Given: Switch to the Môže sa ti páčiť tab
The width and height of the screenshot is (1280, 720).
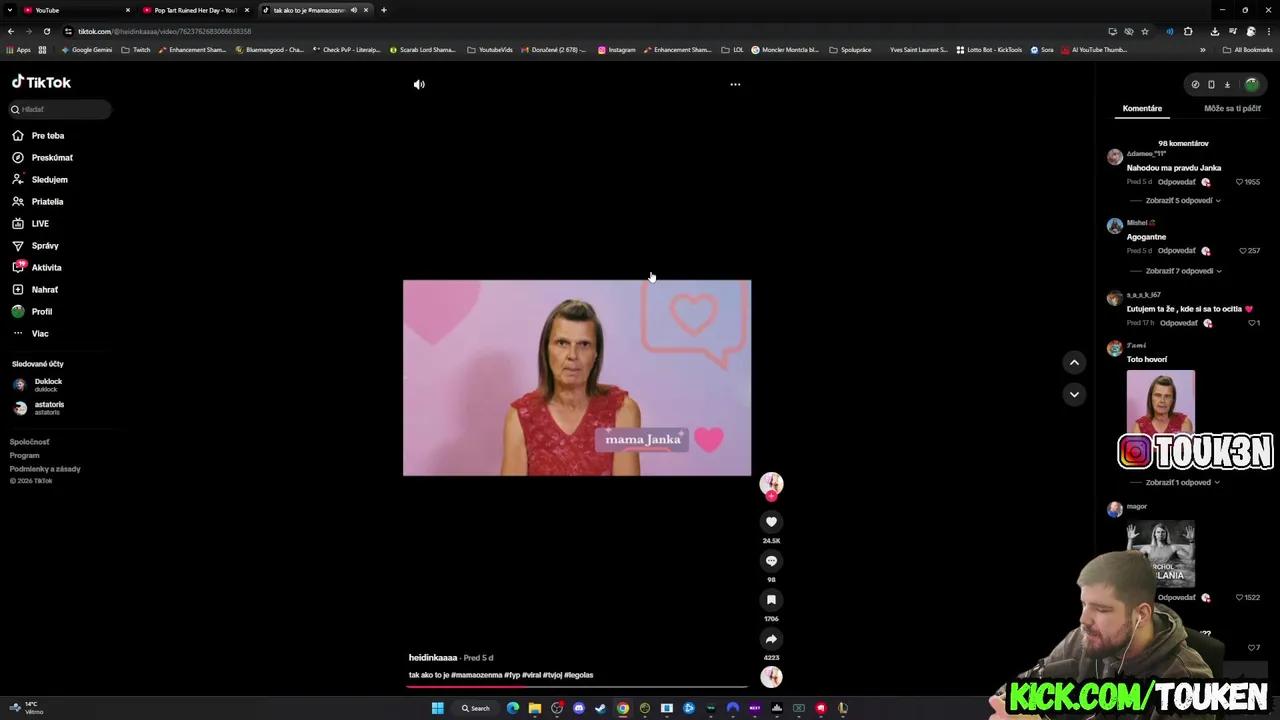Looking at the screenshot, I should (1232, 108).
